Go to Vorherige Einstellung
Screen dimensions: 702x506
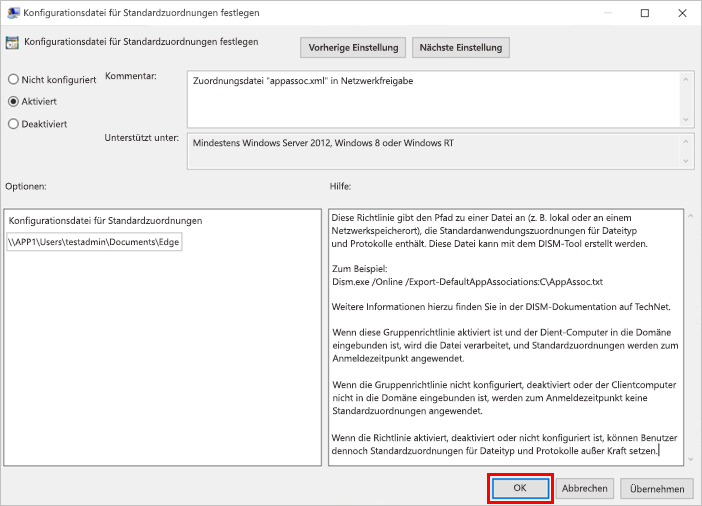pyautogui.click(x=353, y=47)
